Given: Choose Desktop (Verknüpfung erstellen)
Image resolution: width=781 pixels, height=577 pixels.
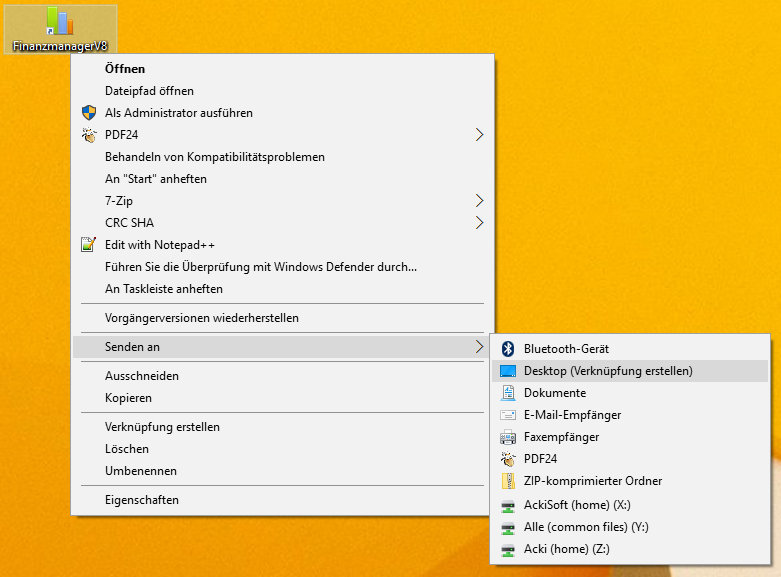Looking at the screenshot, I should pyautogui.click(x=630, y=371).
